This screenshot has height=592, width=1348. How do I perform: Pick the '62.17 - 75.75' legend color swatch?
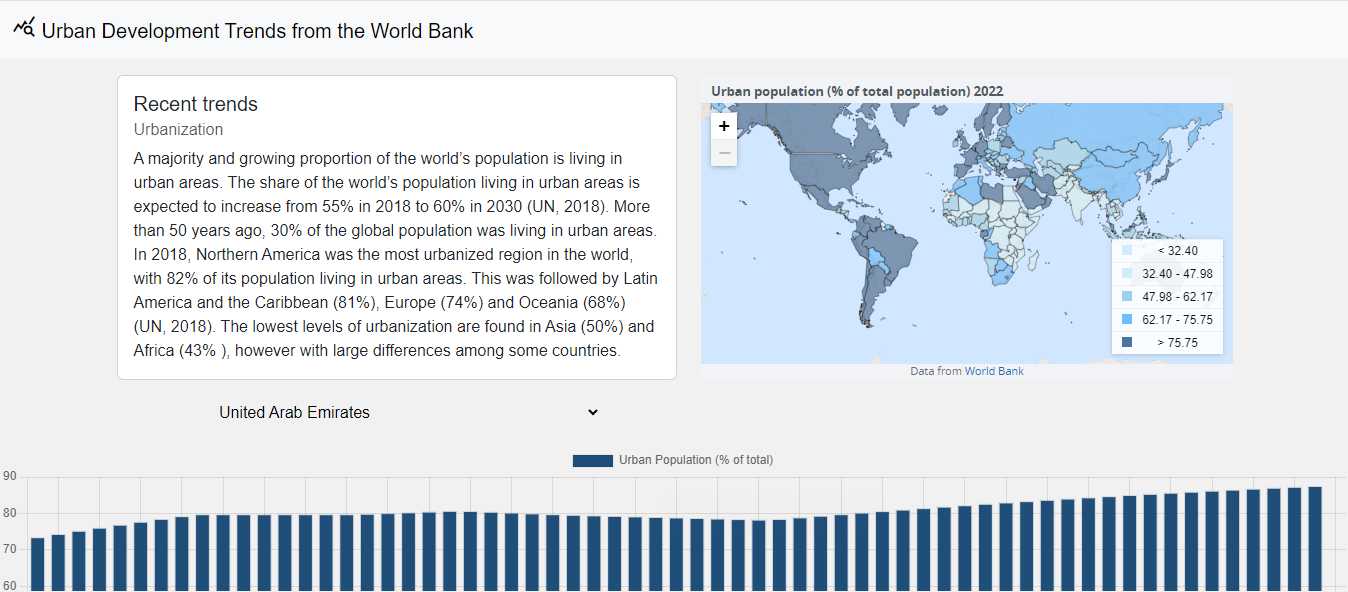[1127, 320]
